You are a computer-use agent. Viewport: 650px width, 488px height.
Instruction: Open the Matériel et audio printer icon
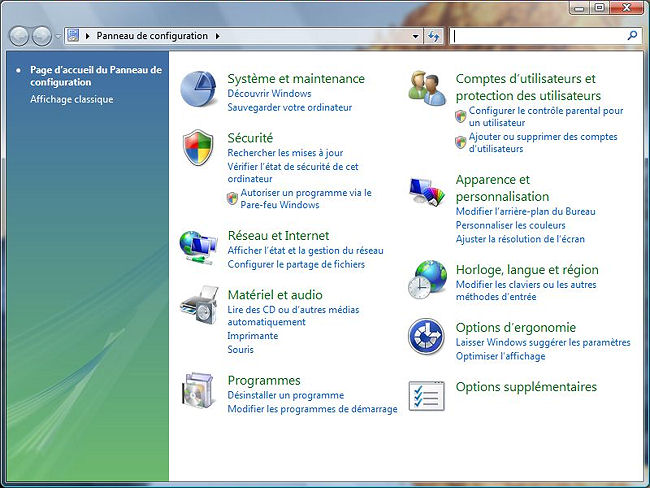pyautogui.click(x=198, y=303)
